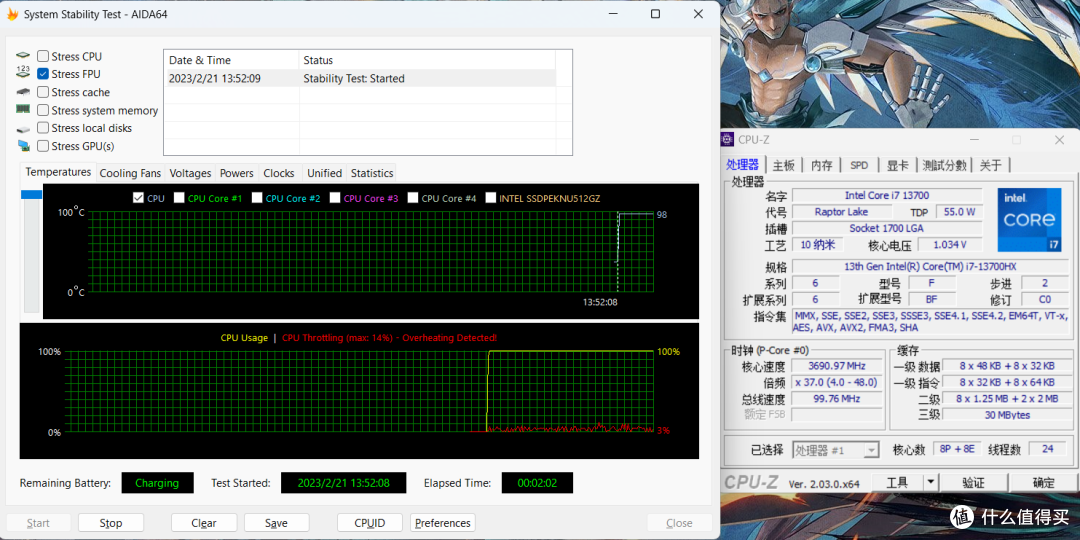Open the Statistics tab
This screenshot has height=540, width=1080.
[x=372, y=174]
